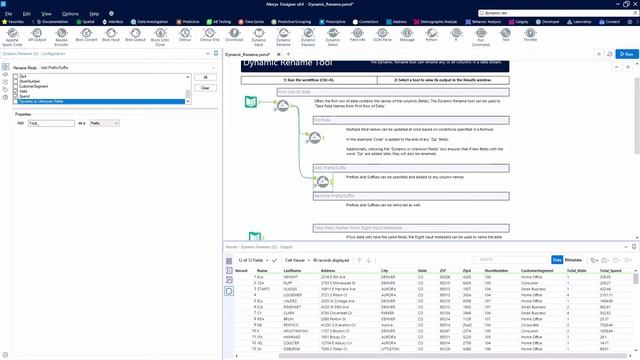Switch to the Developer tool palette
This screenshot has height=360, width=640.
[x=547, y=22]
